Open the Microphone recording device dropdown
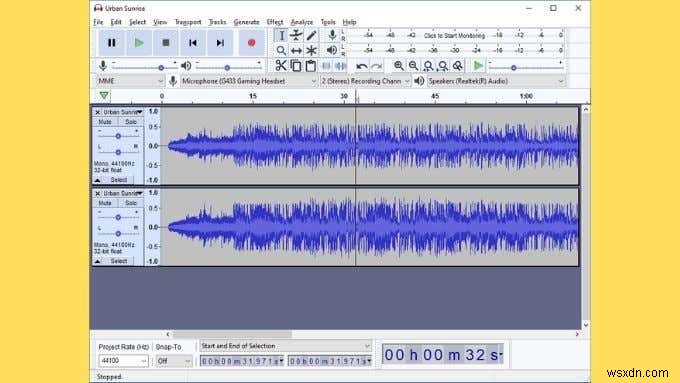The height and width of the screenshot is (383, 680). 248,81
